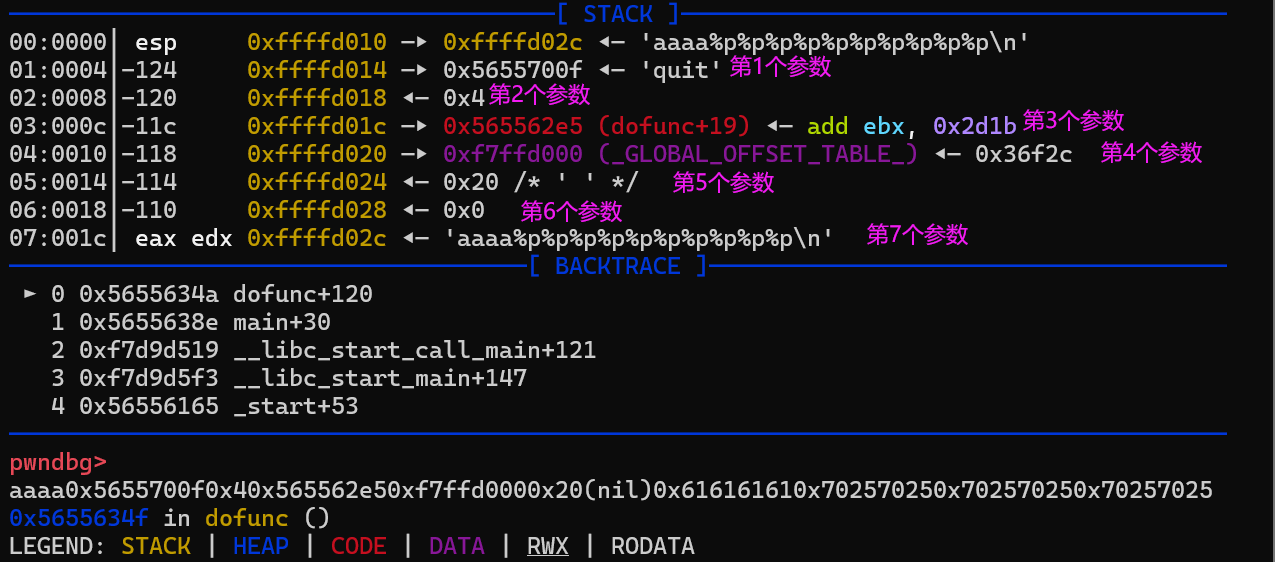The width and height of the screenshot is (1275, 562).
Task: Click RWX in the legend
Action: (x=548, y=546)
